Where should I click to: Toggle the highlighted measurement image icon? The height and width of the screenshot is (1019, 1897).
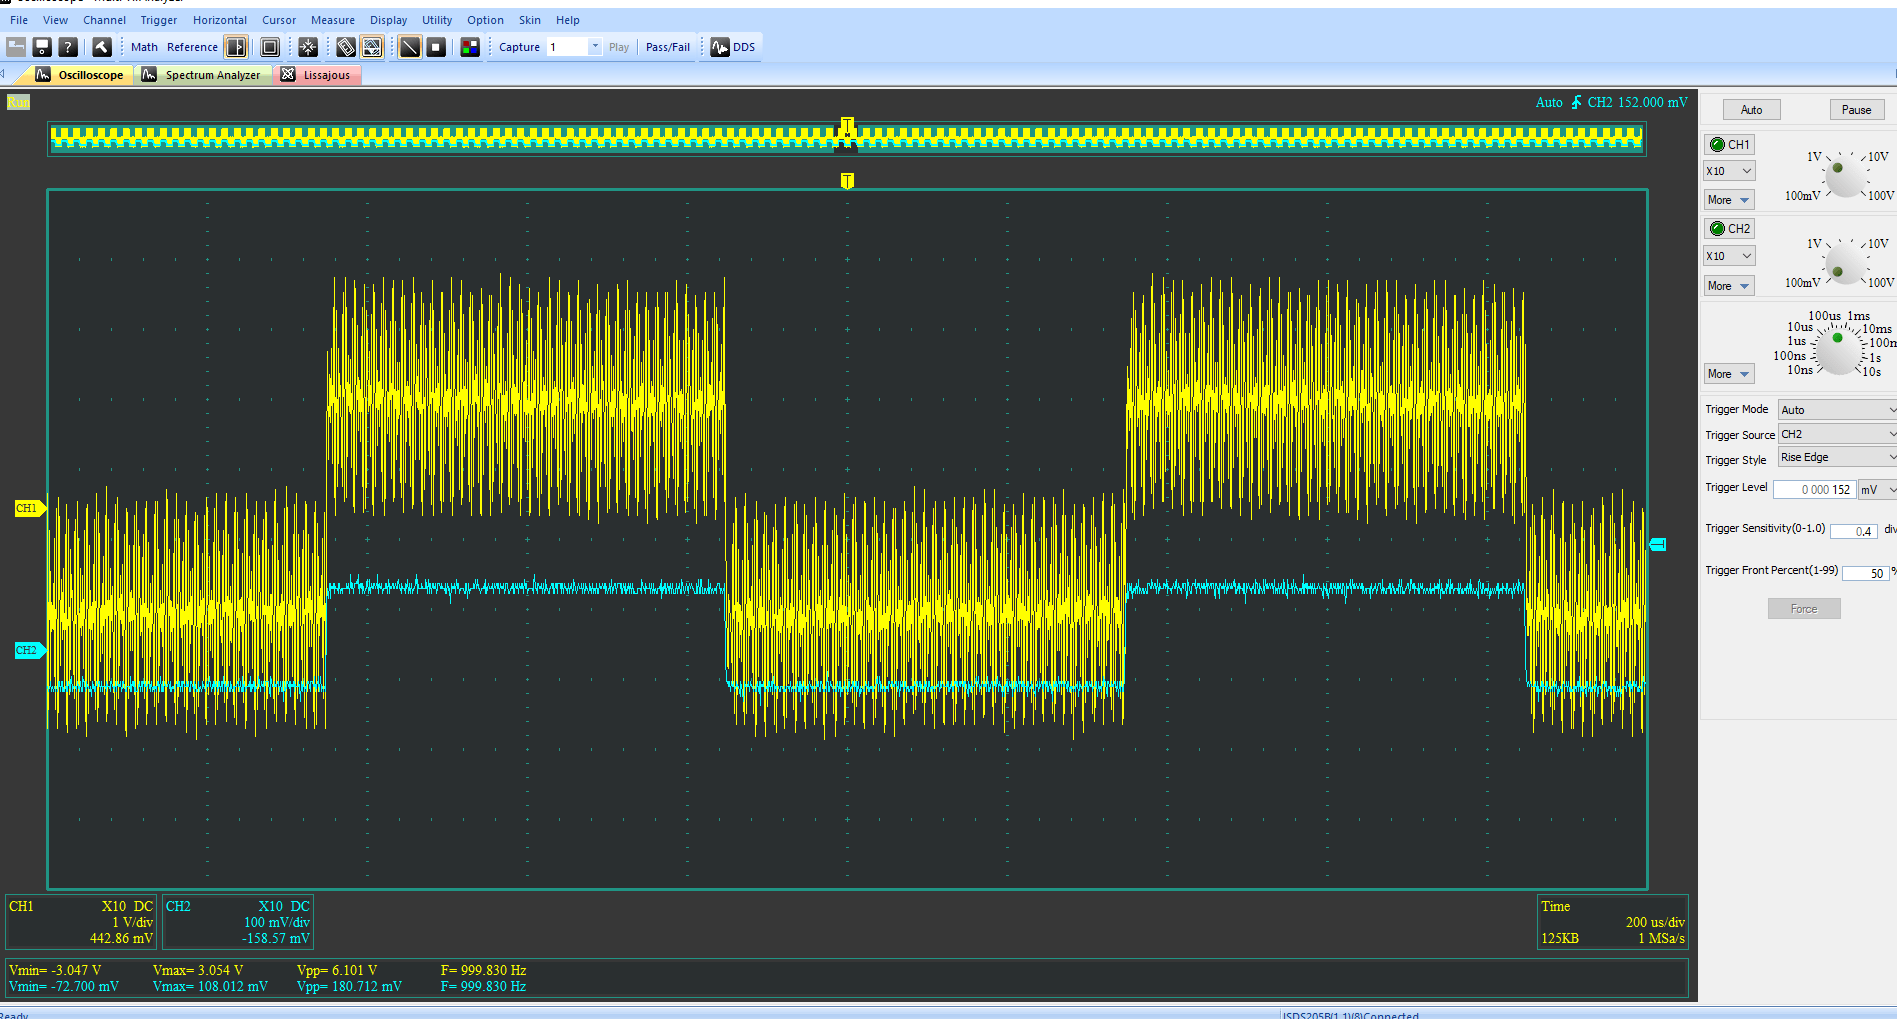[x=372, y=47]
